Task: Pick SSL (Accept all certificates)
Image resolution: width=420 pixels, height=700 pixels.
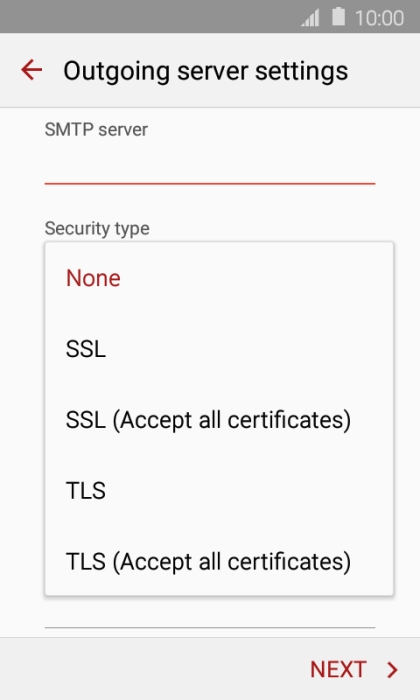Action: (219, 420)
